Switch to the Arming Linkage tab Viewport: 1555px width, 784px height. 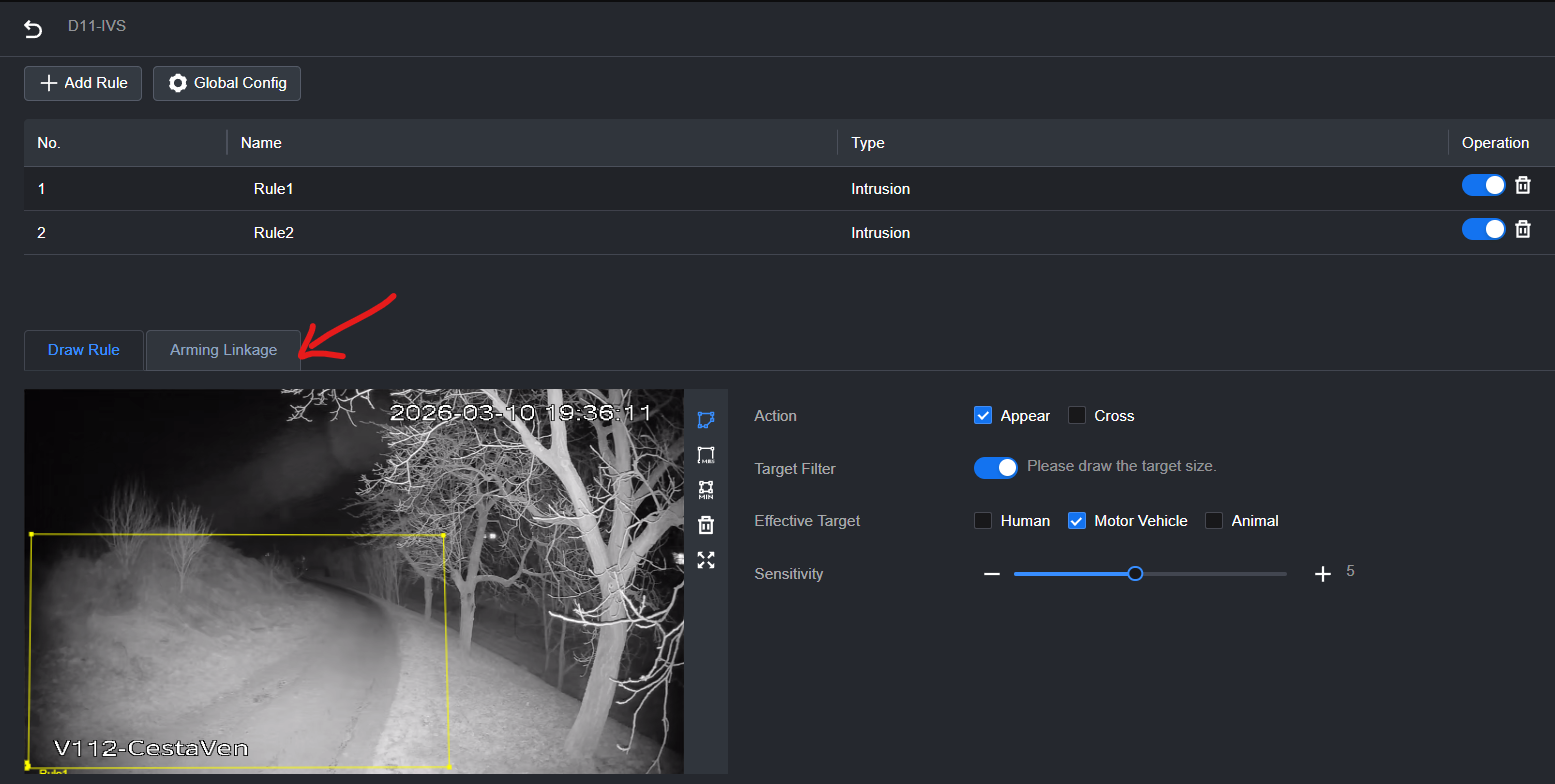[223, 350]
